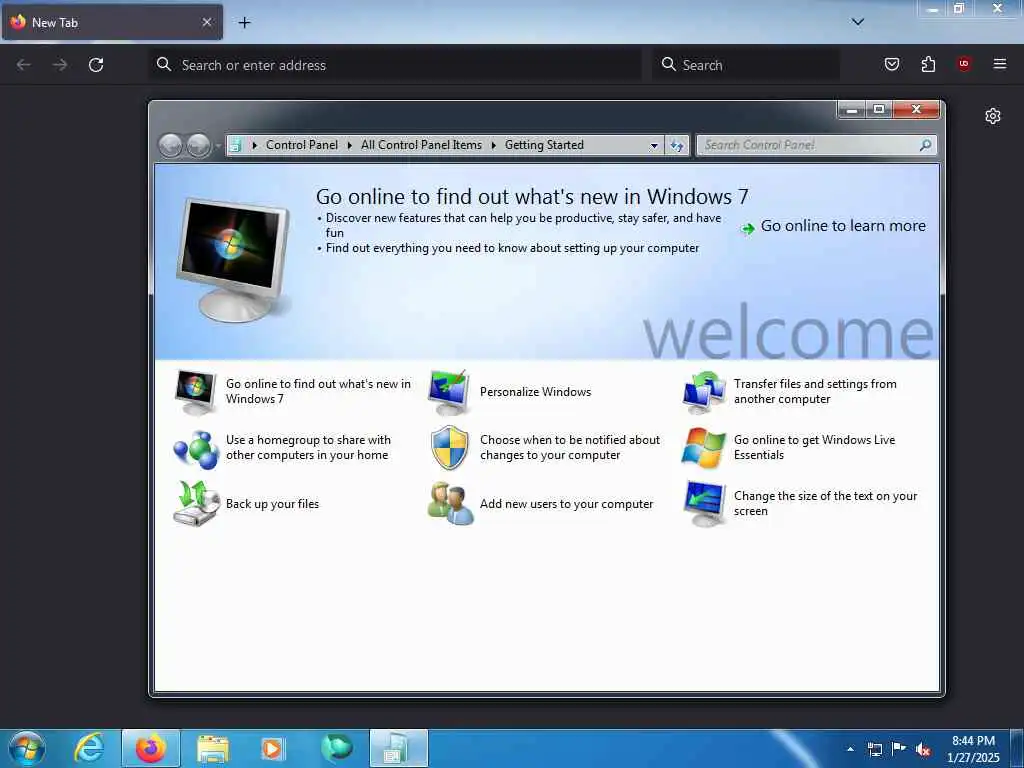Click the Firefox Search or enter address field
Viewport: 1024px width, 768px height.
tap(394, 65)
